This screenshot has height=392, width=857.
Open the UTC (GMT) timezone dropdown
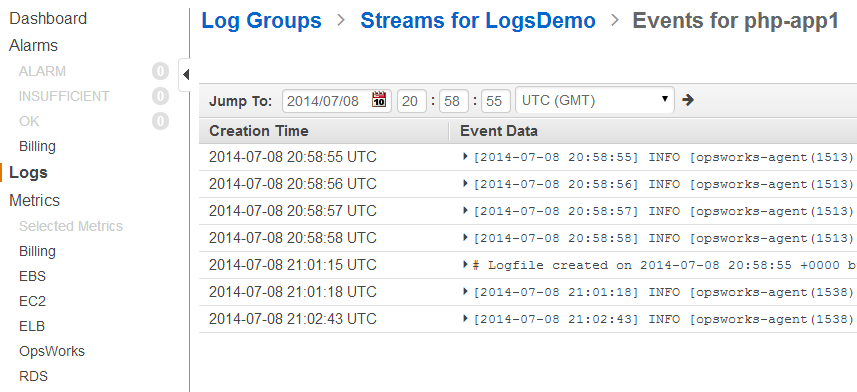(595, 100)
